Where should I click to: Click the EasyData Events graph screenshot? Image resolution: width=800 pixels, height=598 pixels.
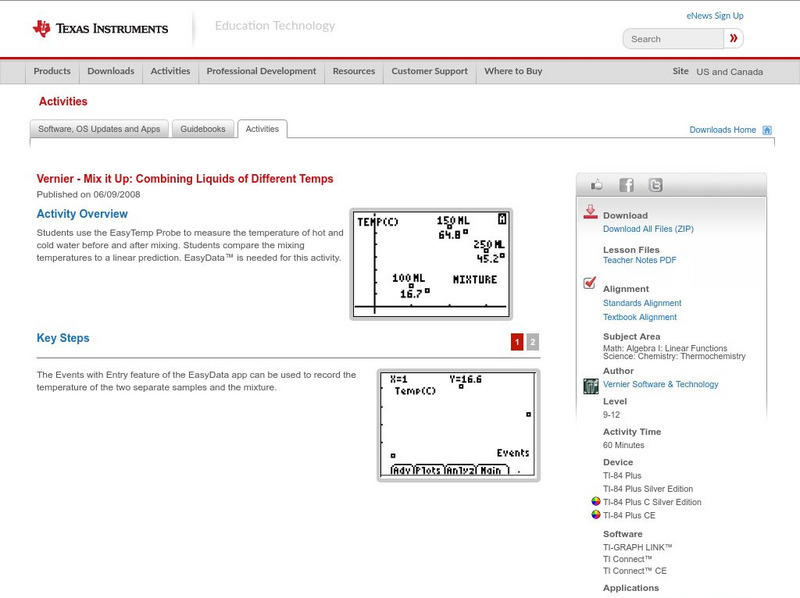(x=458, y=426)
